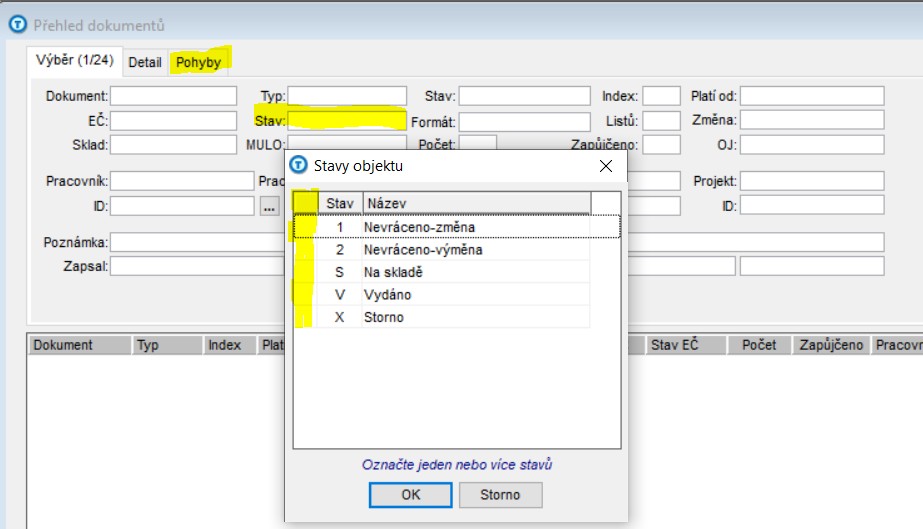Viewport: 923px width, 529px height.
Task: Sort results by Index column header
Action: 230,345
